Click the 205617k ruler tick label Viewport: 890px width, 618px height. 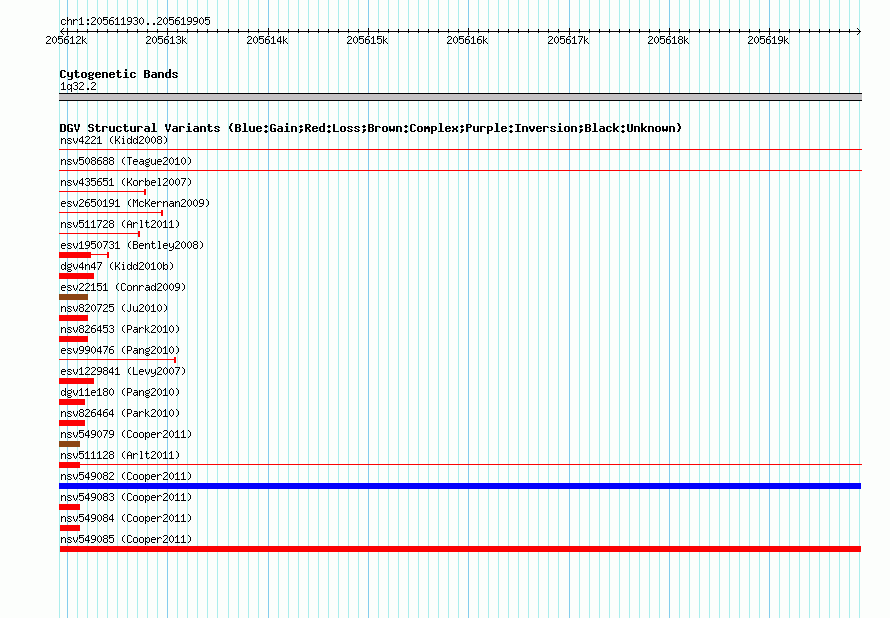click(568, 40)
